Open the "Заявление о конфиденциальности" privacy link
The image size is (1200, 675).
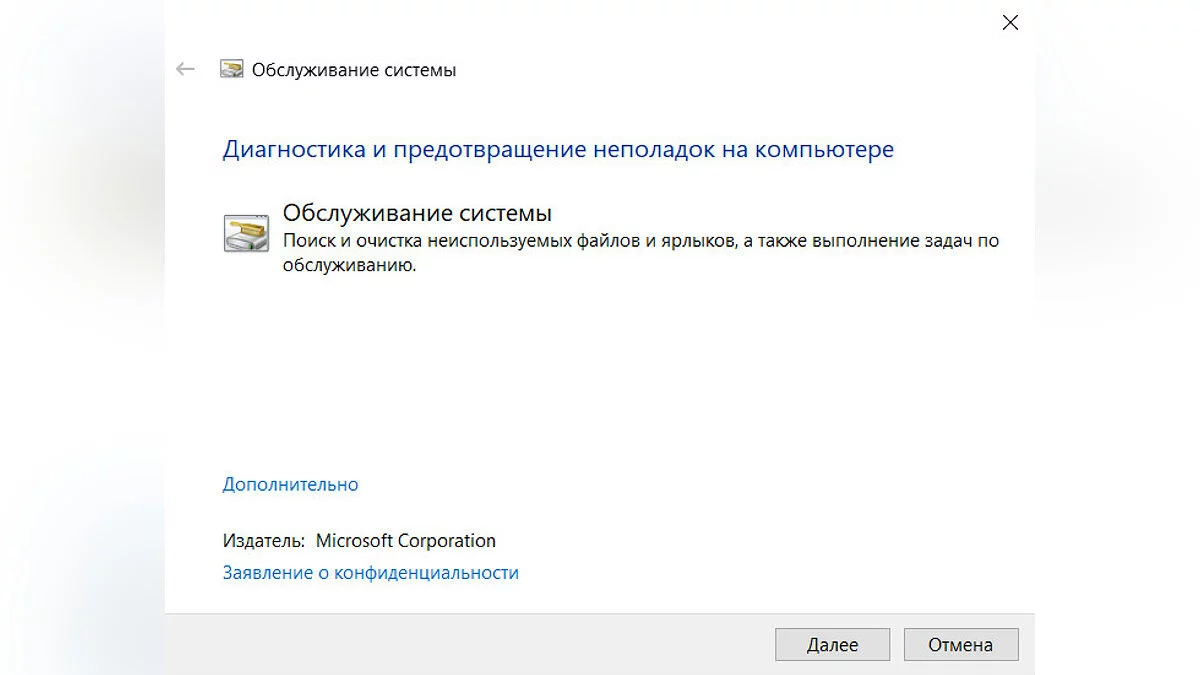point(370,573)
